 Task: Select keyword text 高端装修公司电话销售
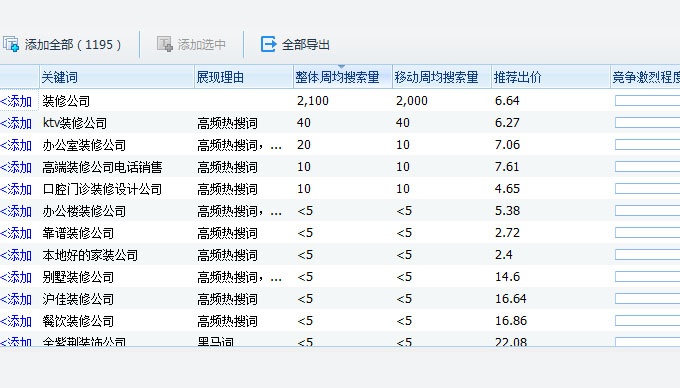102,167
